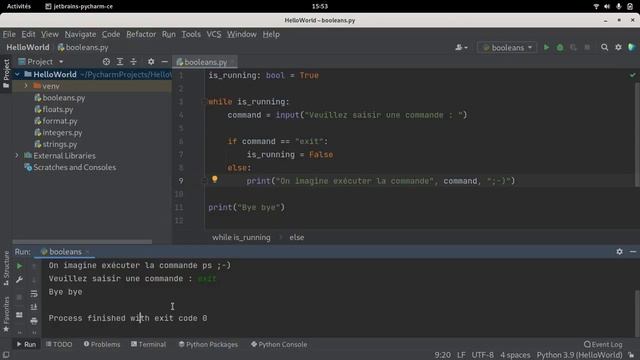Open the Terminal tool window

point(149,344)
